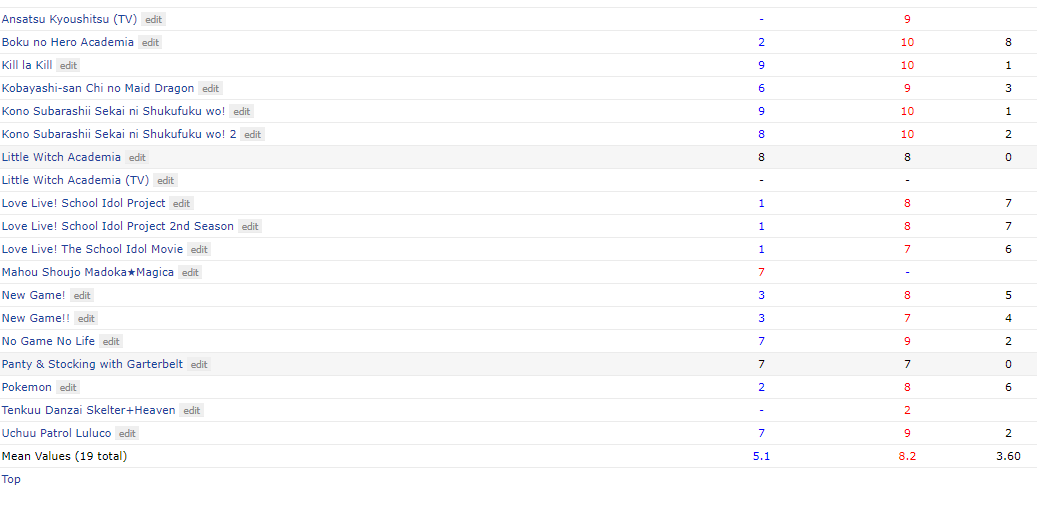
Task: Click edit beside Panty & Stocking with Garterbelt
Action: 199,365
